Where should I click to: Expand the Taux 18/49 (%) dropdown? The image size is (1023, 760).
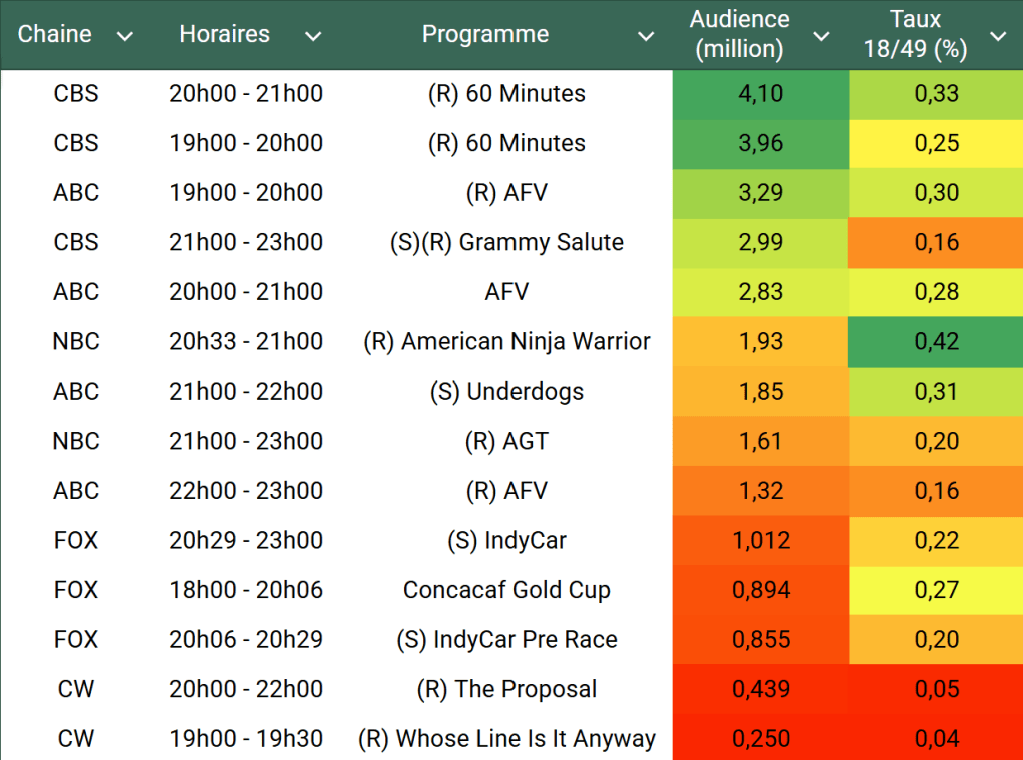coord(998,36)
